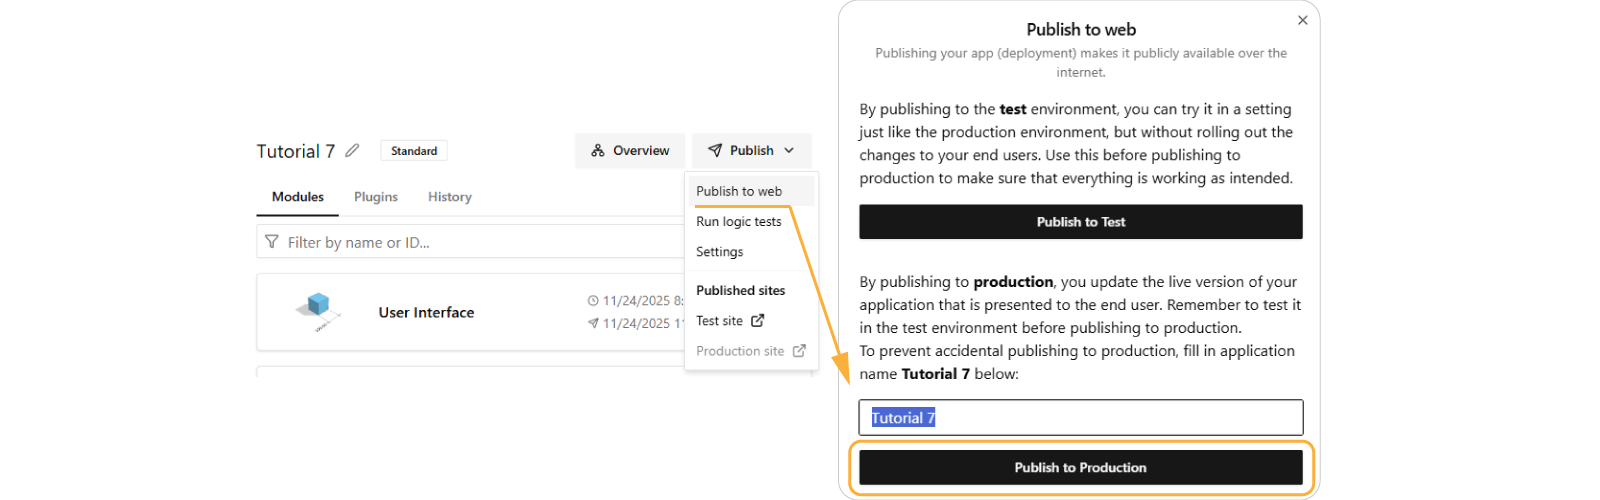Click the external link icon next to Production site
This screenshot has height=500, width=1600.
799,351
